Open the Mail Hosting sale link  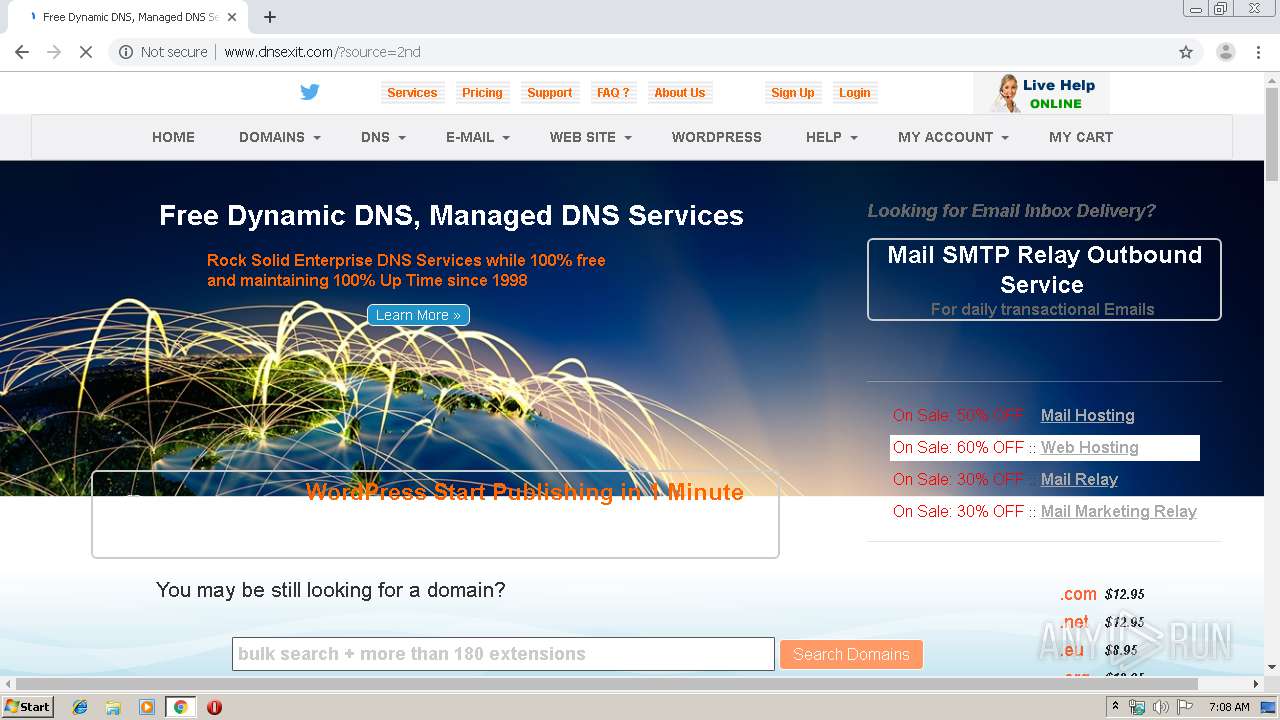[x=1087, y=415]
